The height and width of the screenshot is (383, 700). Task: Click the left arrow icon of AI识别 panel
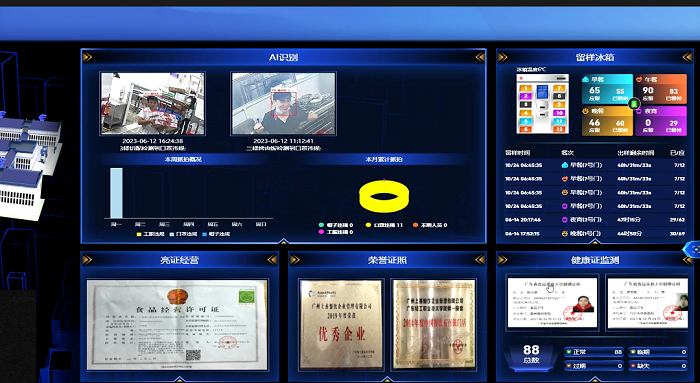pos(88,57)
